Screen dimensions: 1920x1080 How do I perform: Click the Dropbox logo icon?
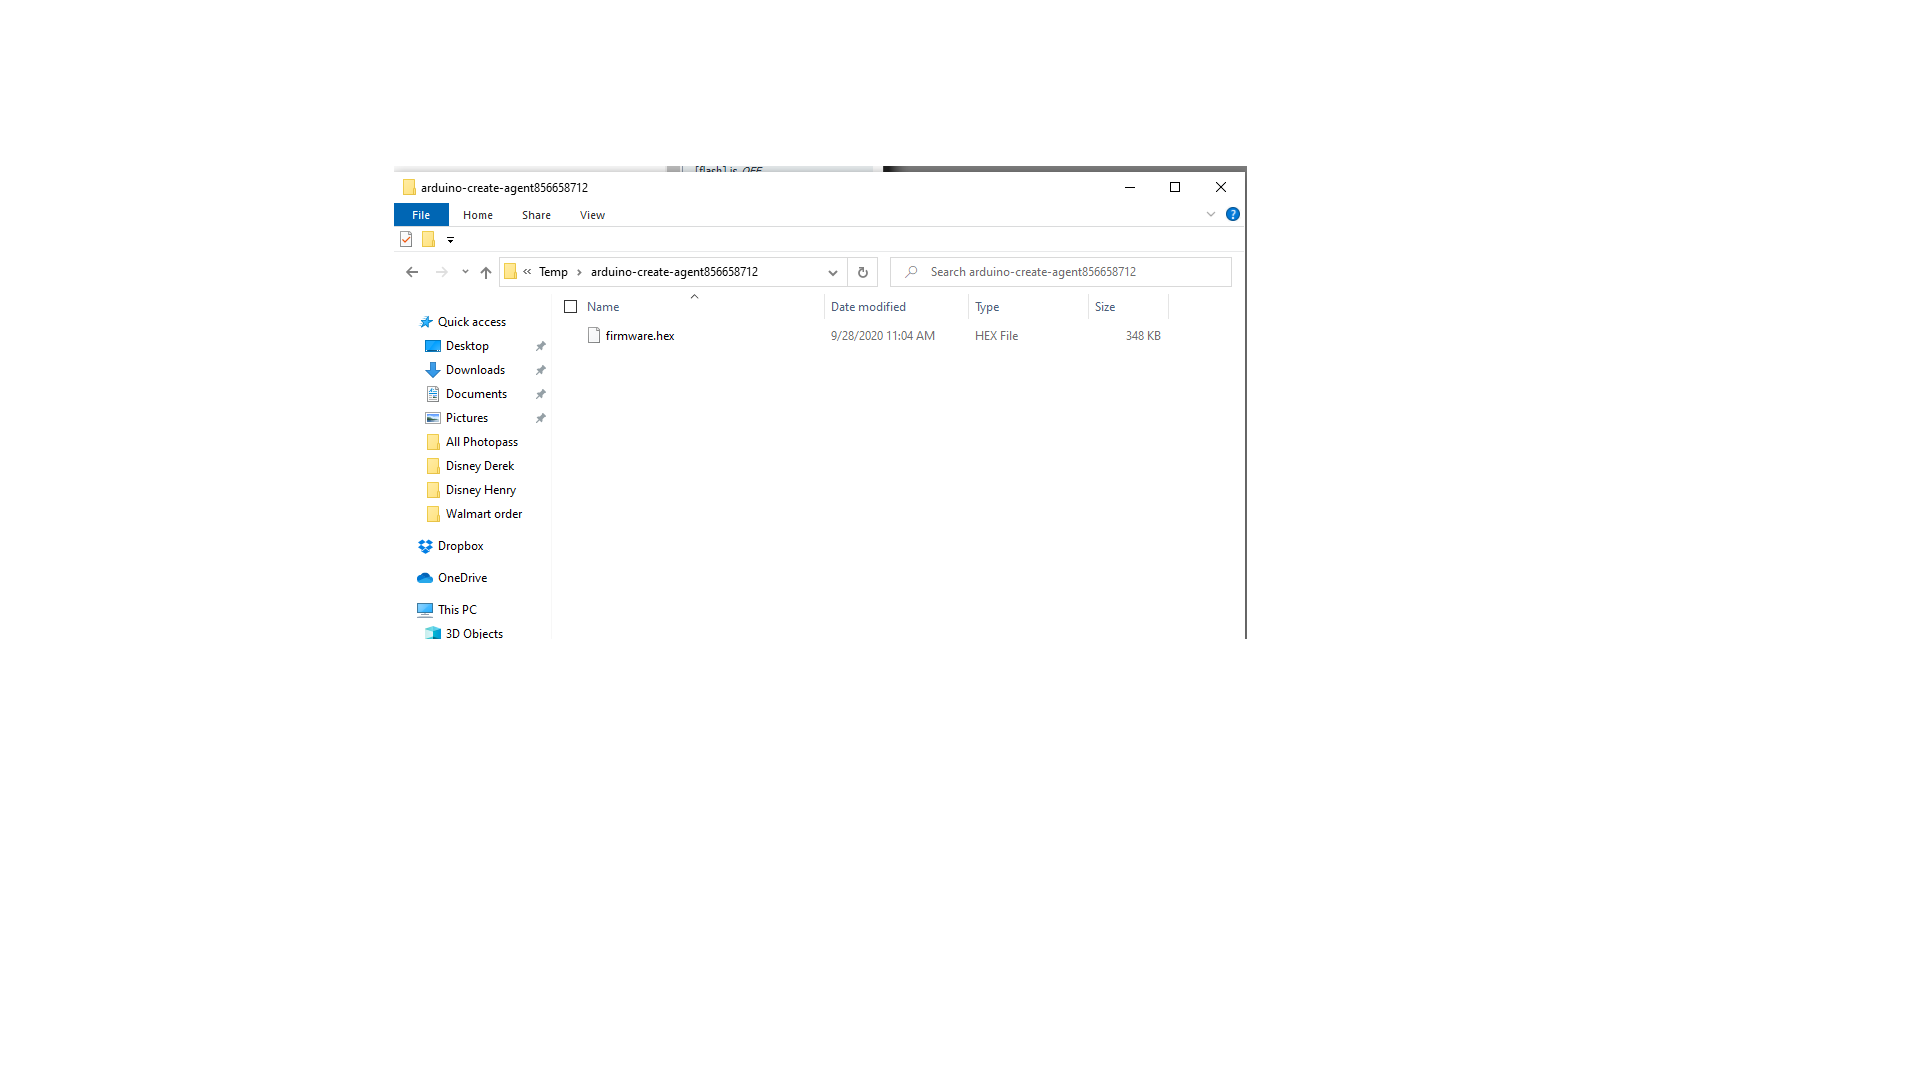coord(425,546)
